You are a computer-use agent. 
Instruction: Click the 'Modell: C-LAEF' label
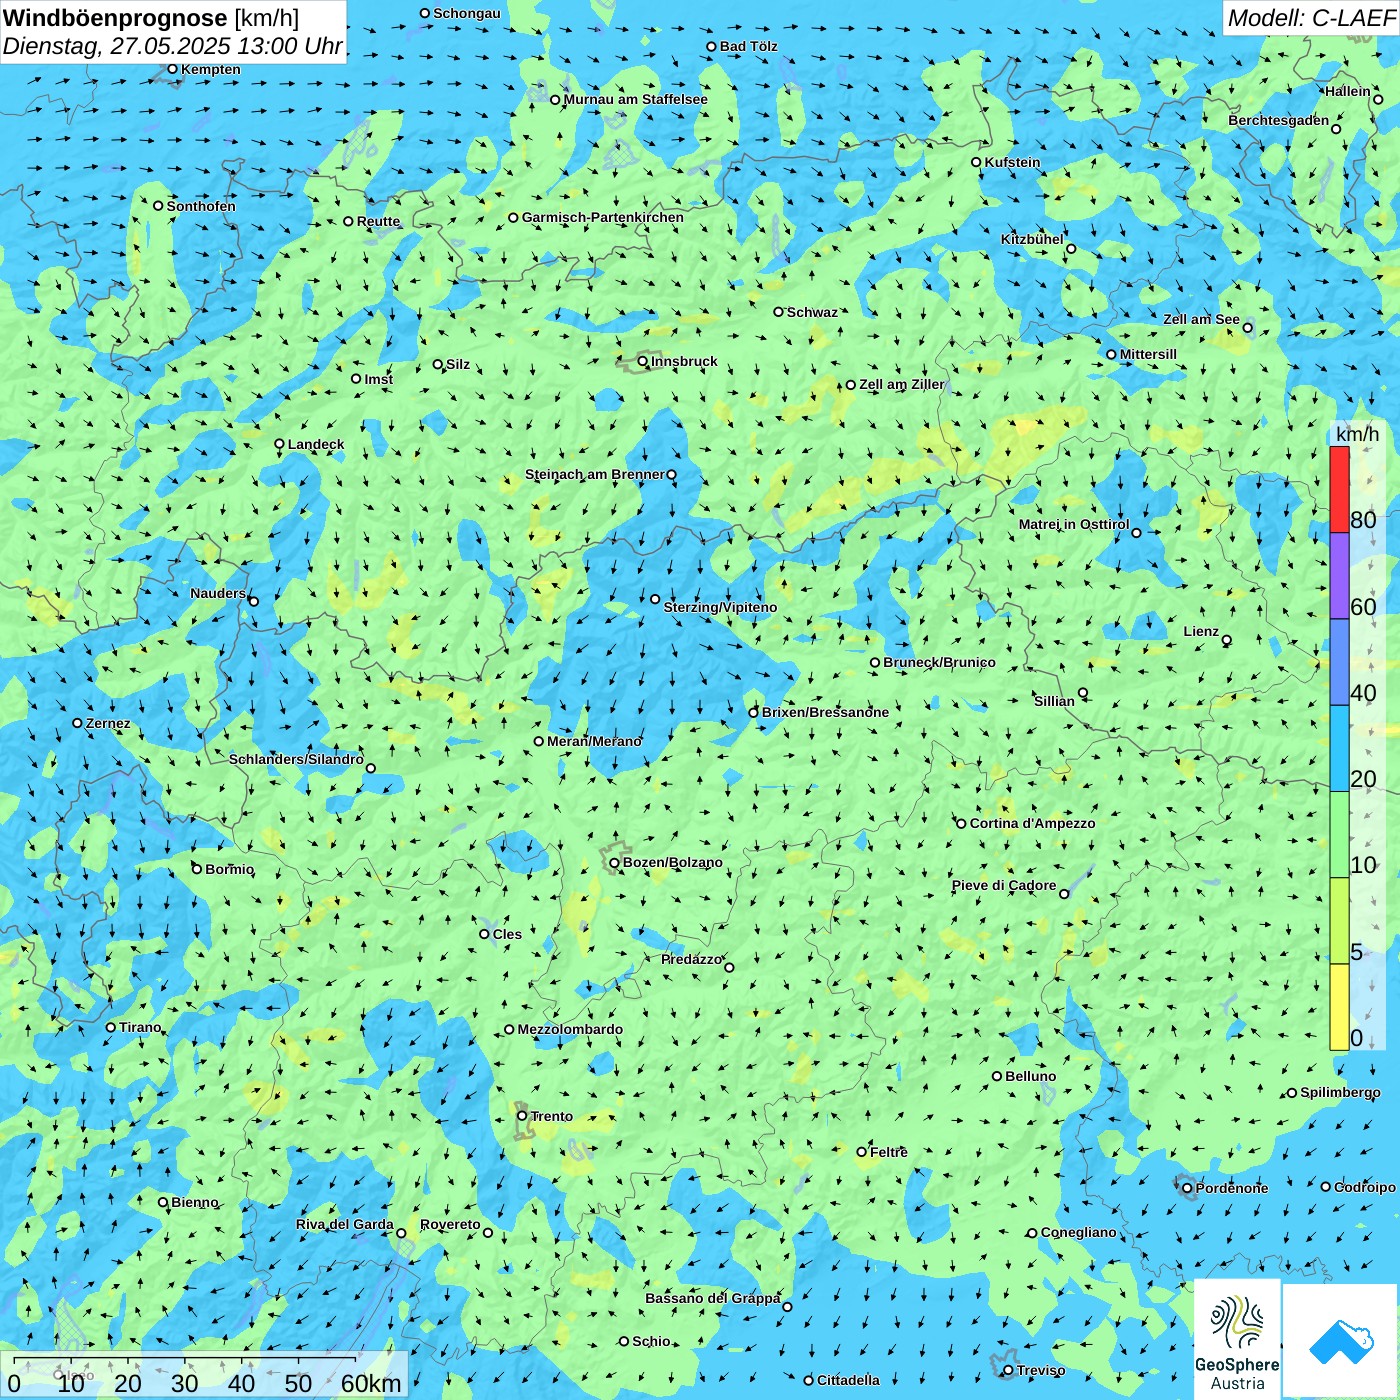(x=1311, y=18)
